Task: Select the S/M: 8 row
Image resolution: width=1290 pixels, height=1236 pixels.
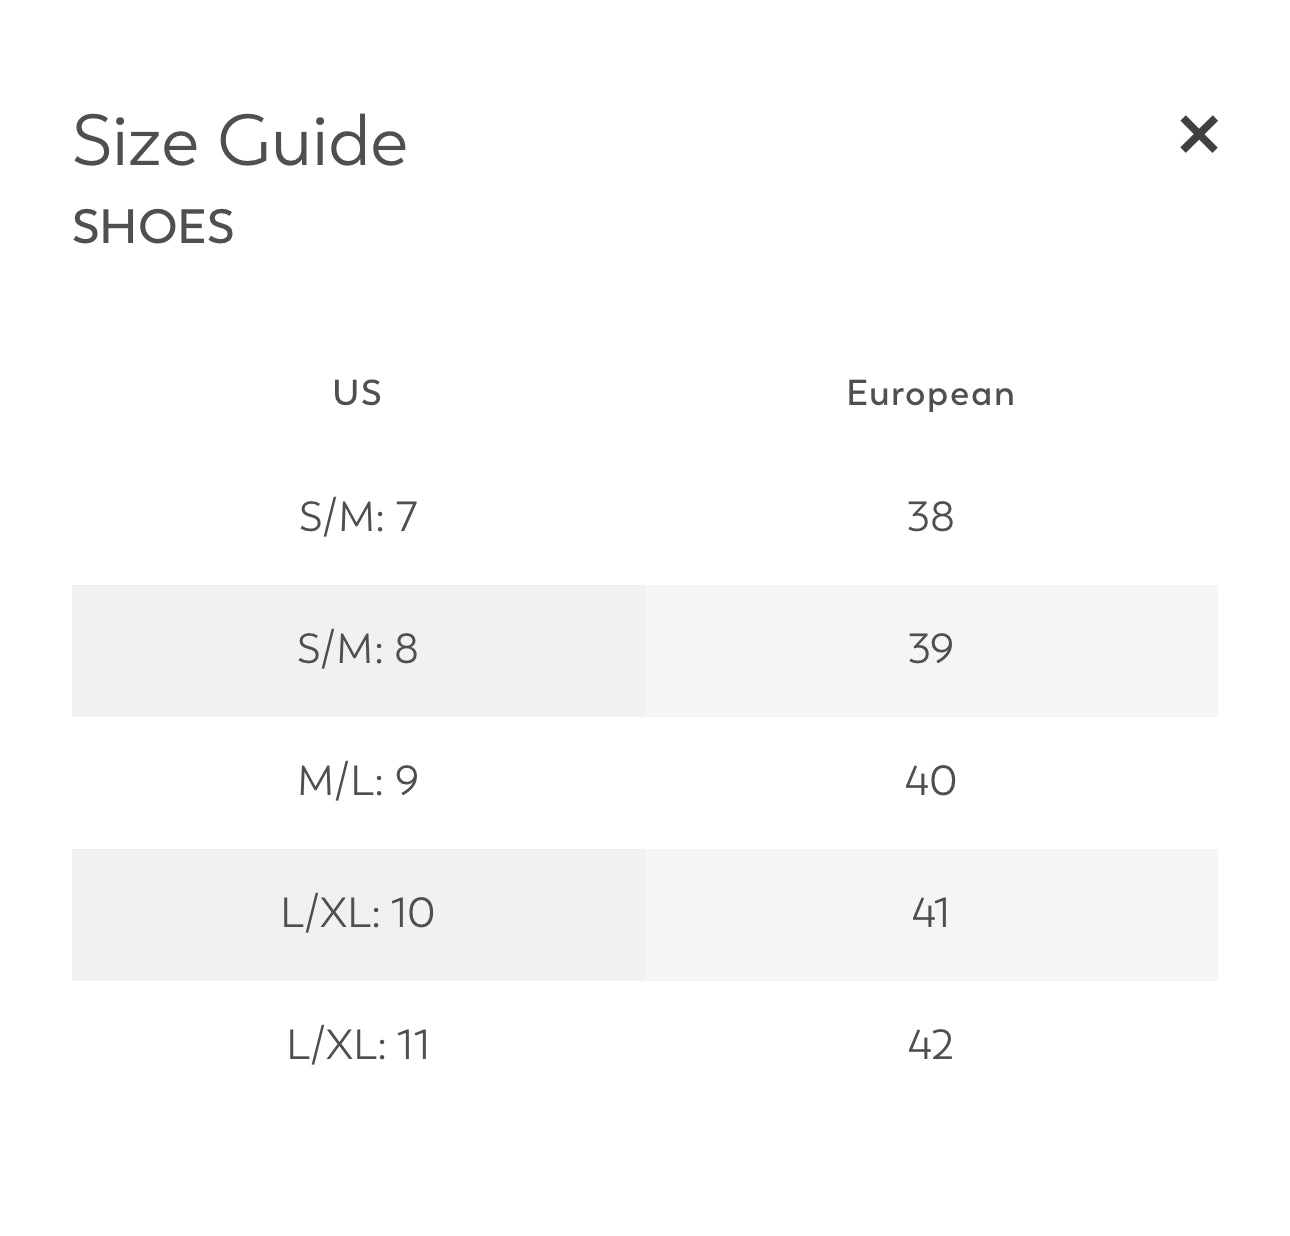Action: tap(645, 650)
